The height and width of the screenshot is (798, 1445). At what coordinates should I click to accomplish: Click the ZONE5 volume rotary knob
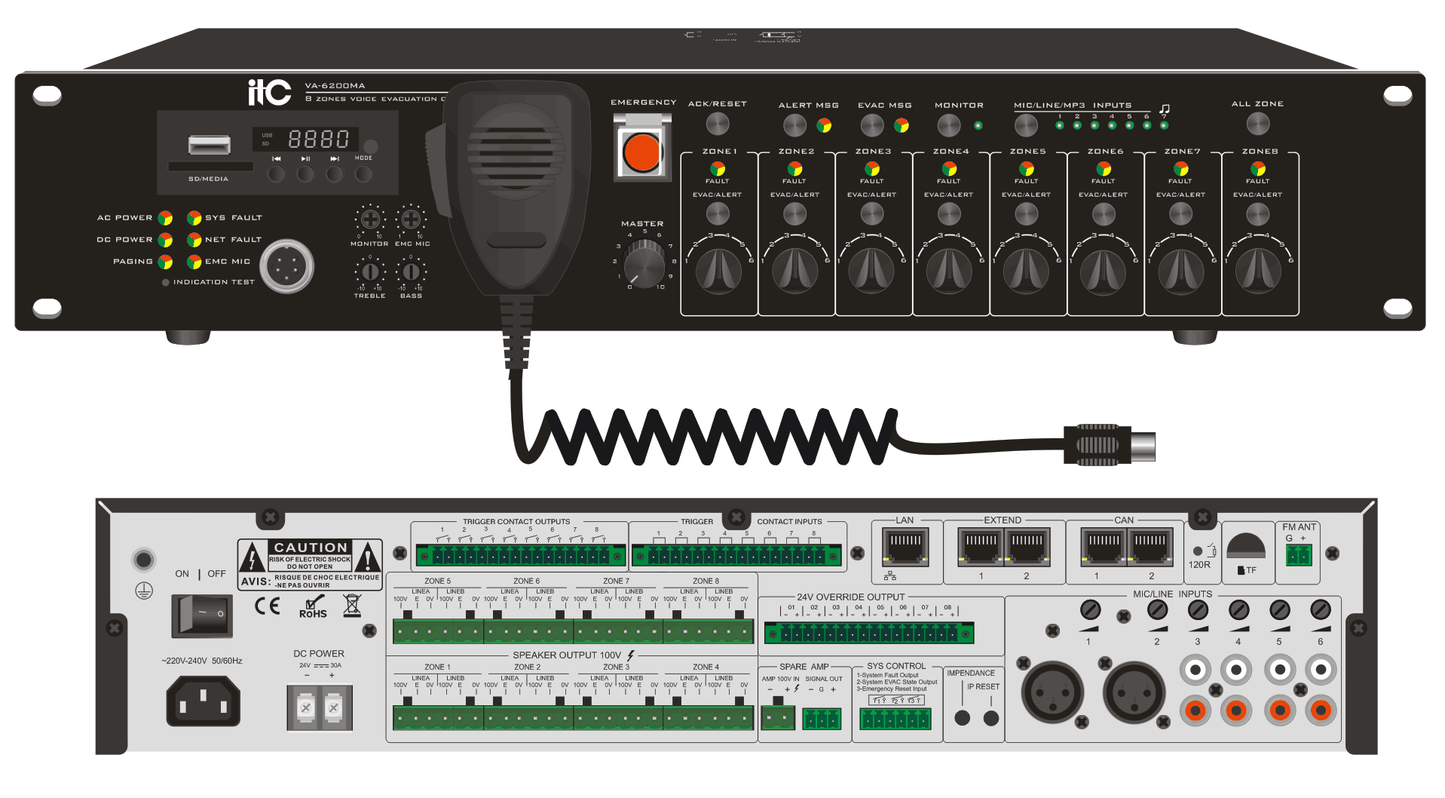tap(1026, 269)
